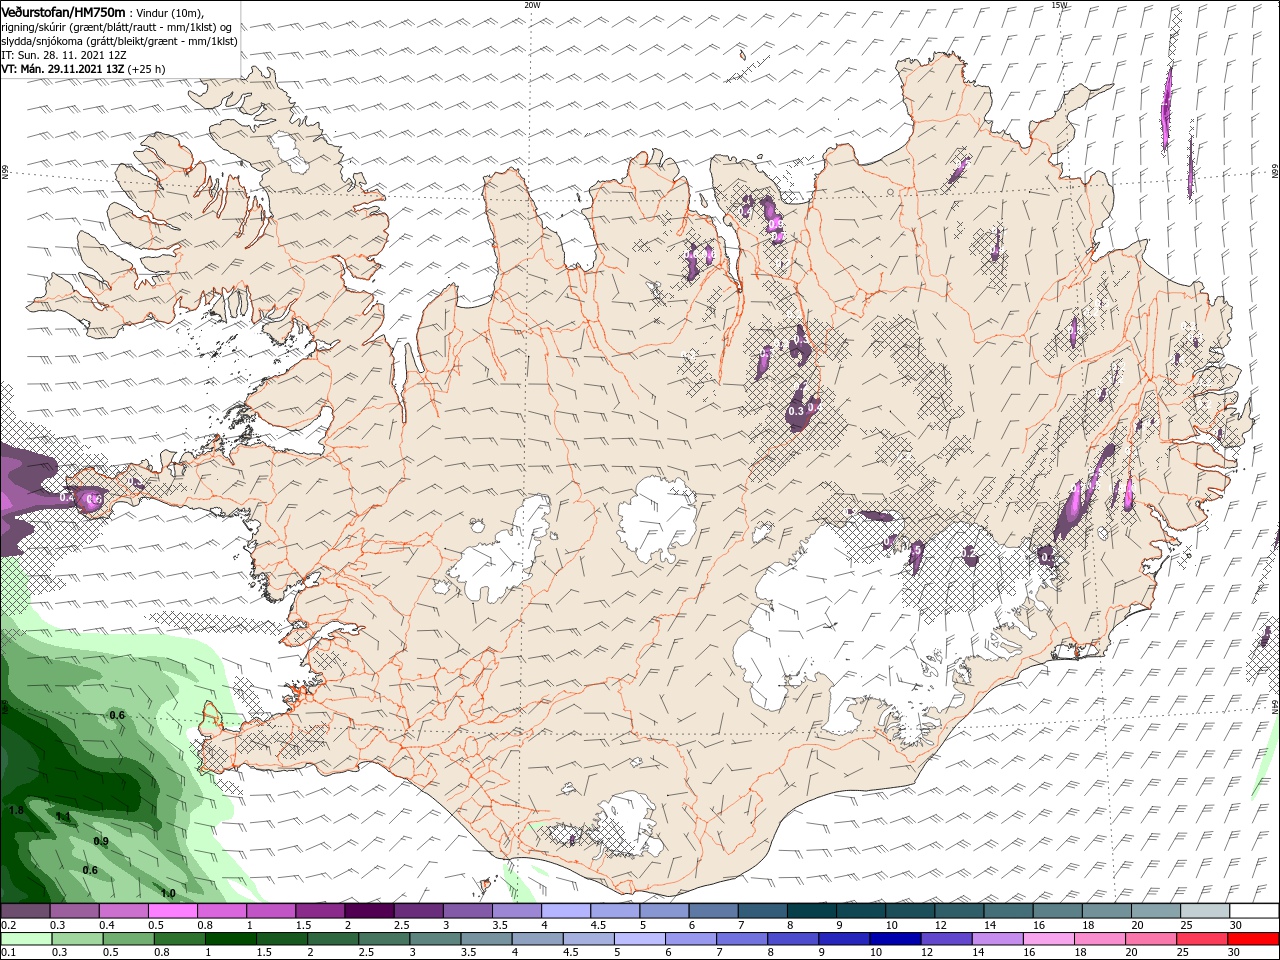This screenshot has height=960, width=1280.
Task: Pick the light periwinkle 4 snow legend swatch
Action: pyautogui.click(x=566, y=911)
